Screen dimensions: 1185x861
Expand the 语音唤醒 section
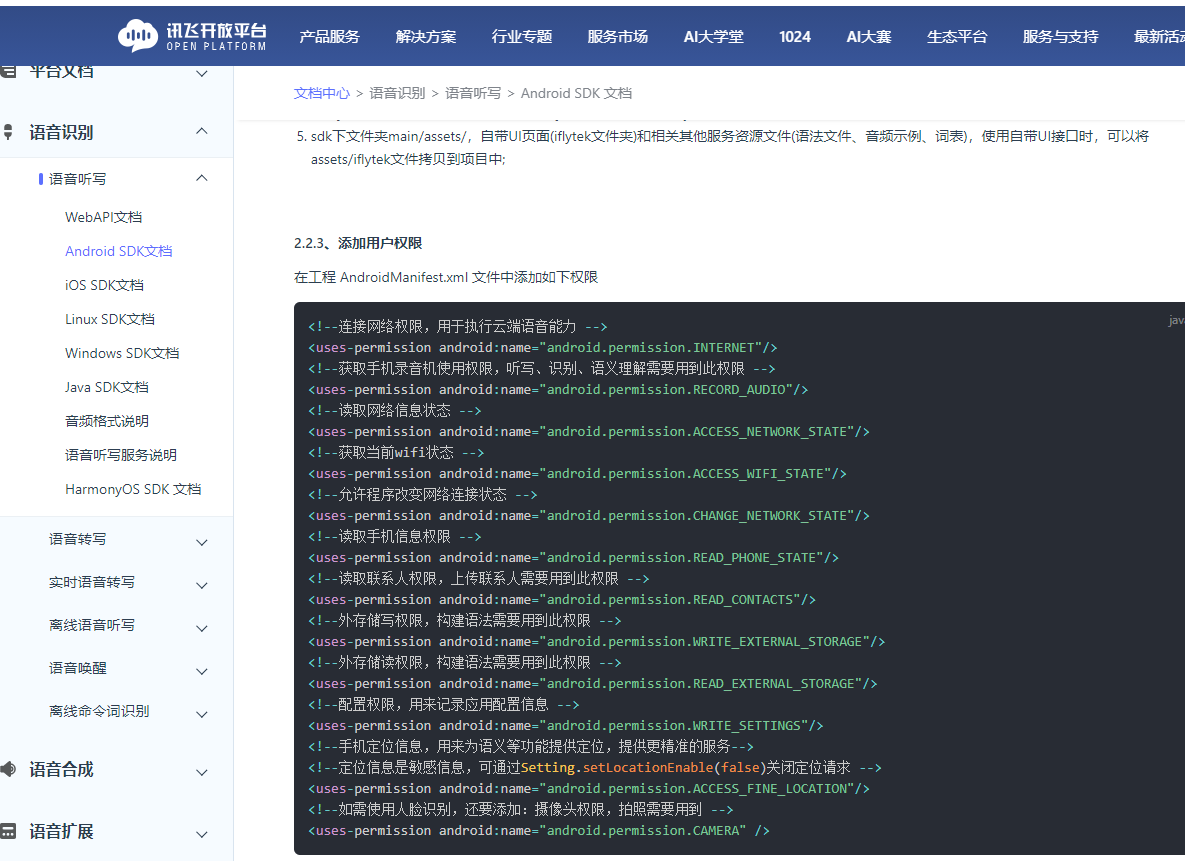[x=201, y=671]
